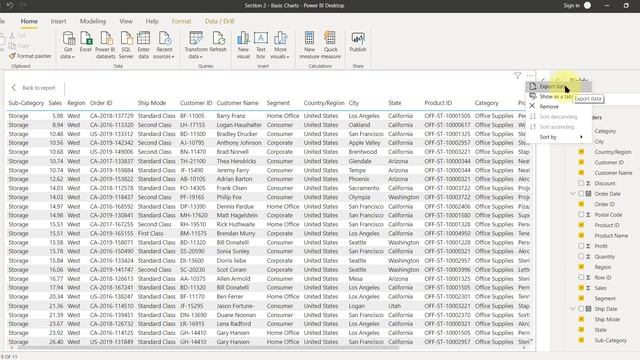Image resolution: width=640 pixels, height=360 pixels.
Task: Uncheck the Customer Name field
Action: coord(581,173)
